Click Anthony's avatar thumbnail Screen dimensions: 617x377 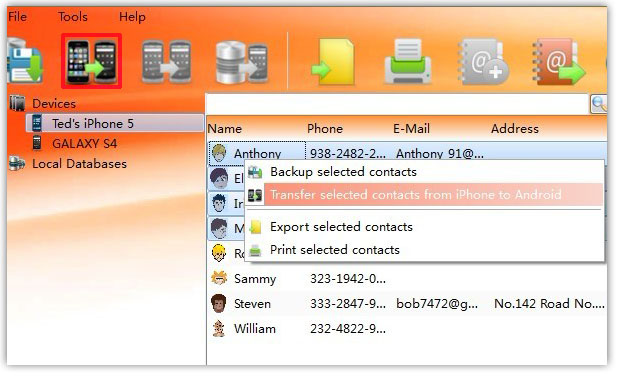coord(219,153)
